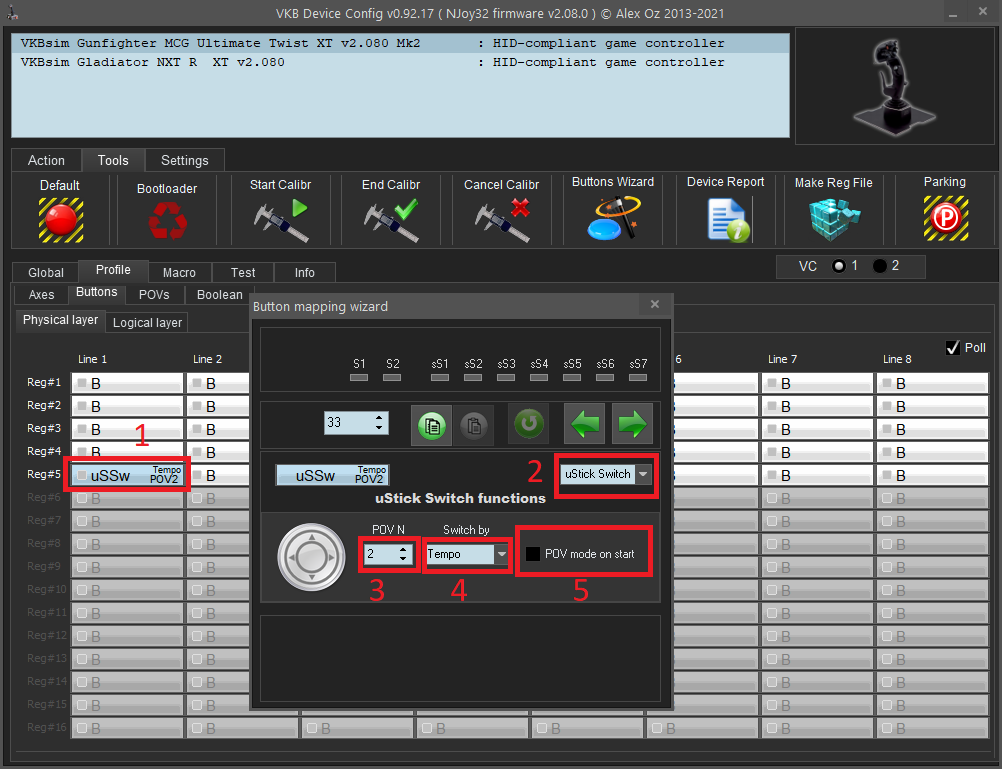Select VKBsim Gunfighter MCG Ultimate device
The height and width of the screenshot is (769, 1002).
pos(400,43)
